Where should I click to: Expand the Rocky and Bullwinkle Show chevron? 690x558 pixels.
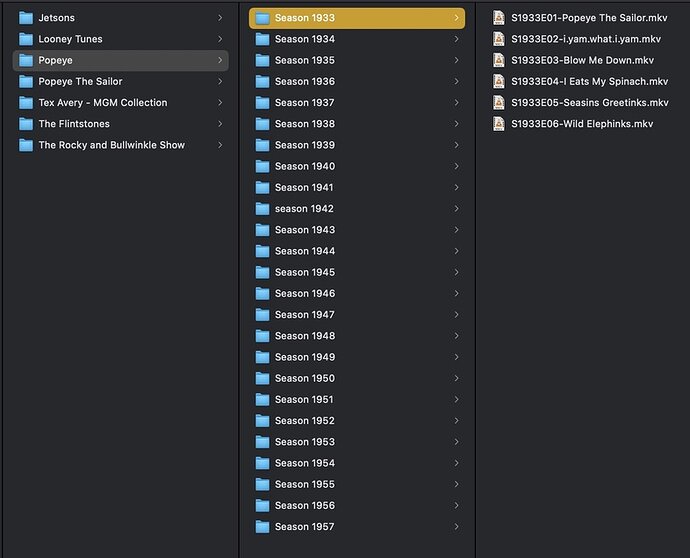pyautogui.click(x=220, y=145)
